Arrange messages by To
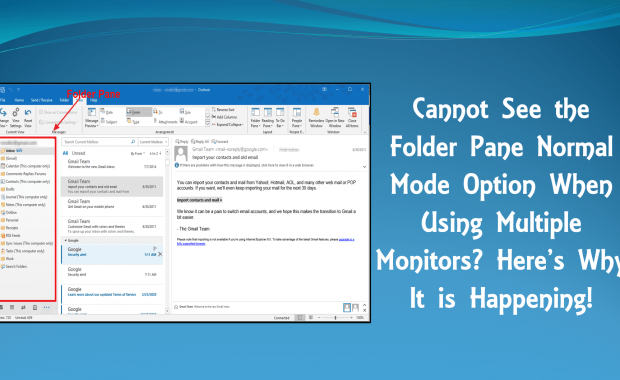This screenshot has height=380, width=620. click(158, 112)
